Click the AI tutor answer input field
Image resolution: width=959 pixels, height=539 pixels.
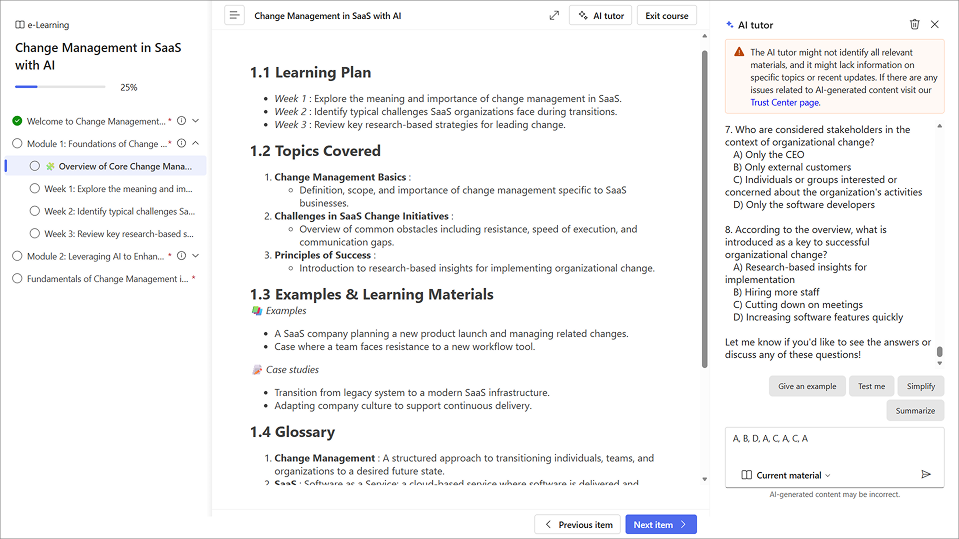(x=834, y=445)
